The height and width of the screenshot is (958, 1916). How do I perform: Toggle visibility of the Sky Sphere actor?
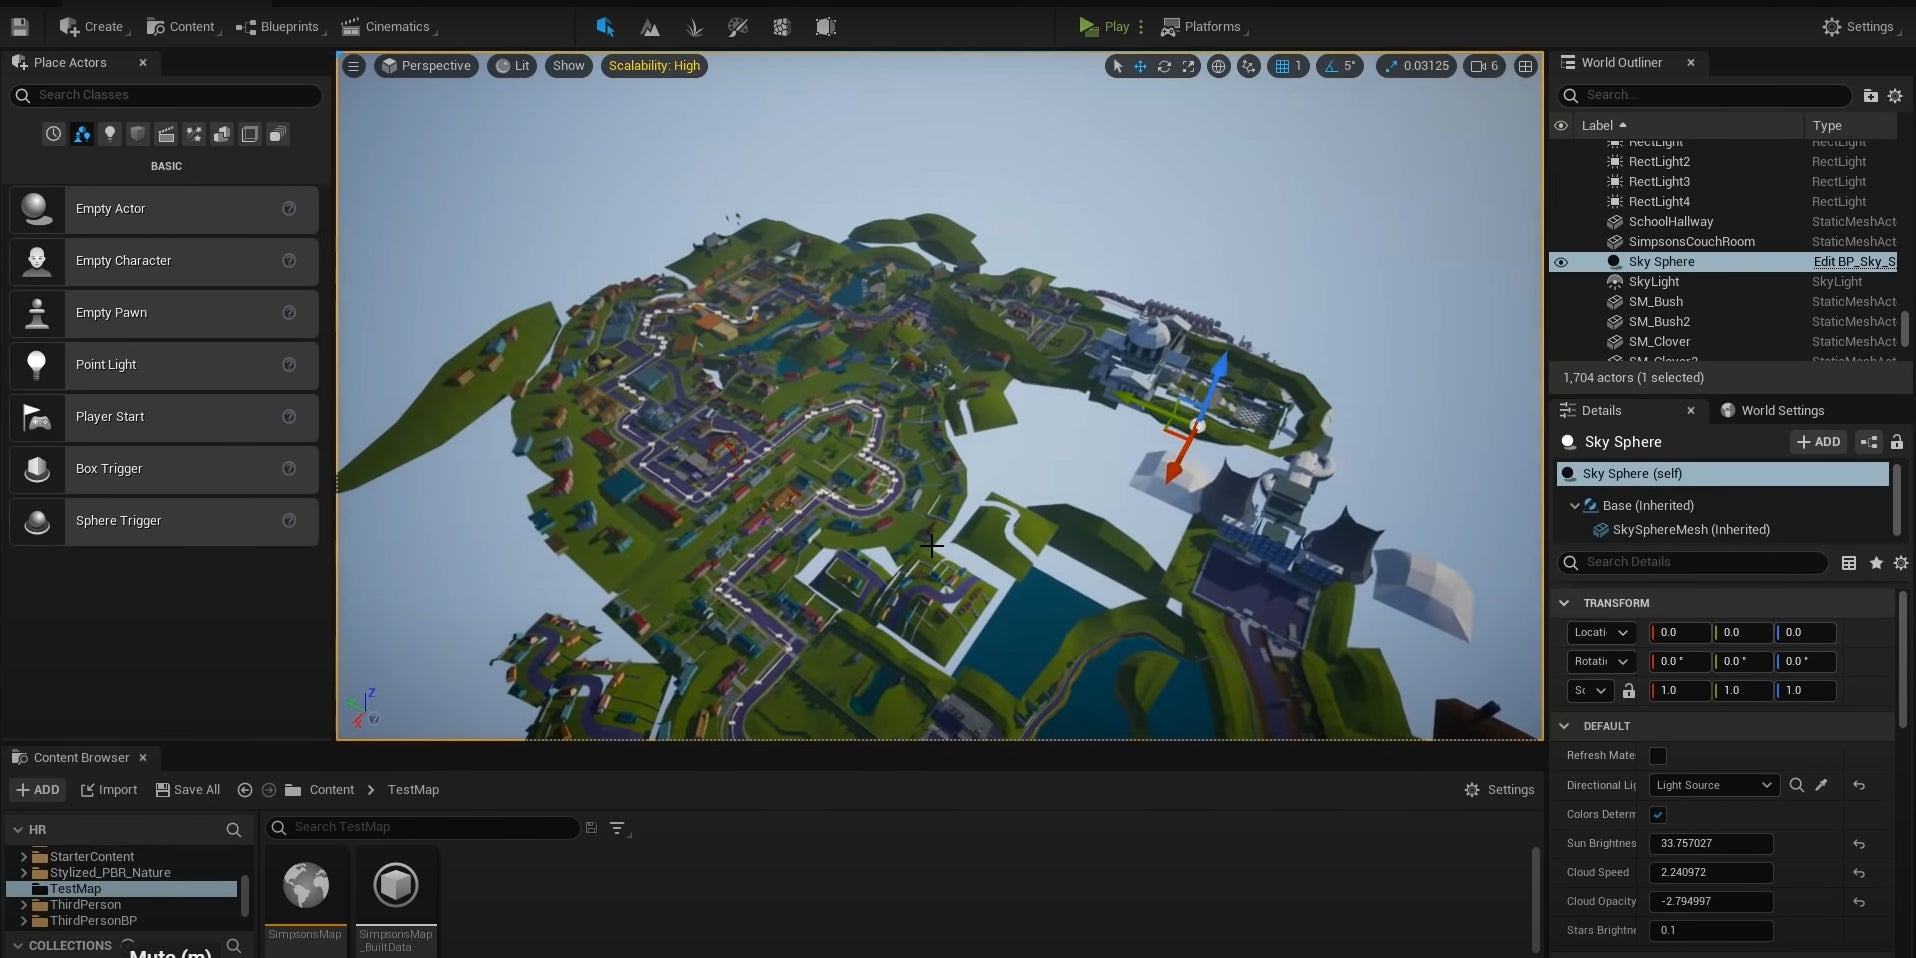coord(1561,262)
